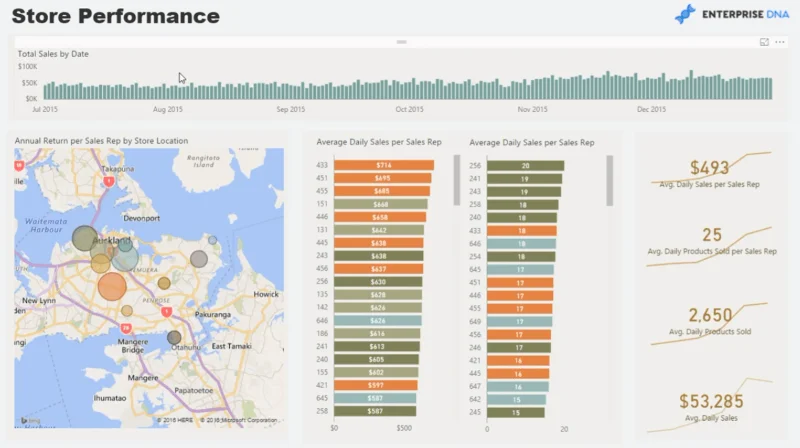
Task: Click the 25 Avg. Daily Products Sold per Rep card
Action: 712,245
